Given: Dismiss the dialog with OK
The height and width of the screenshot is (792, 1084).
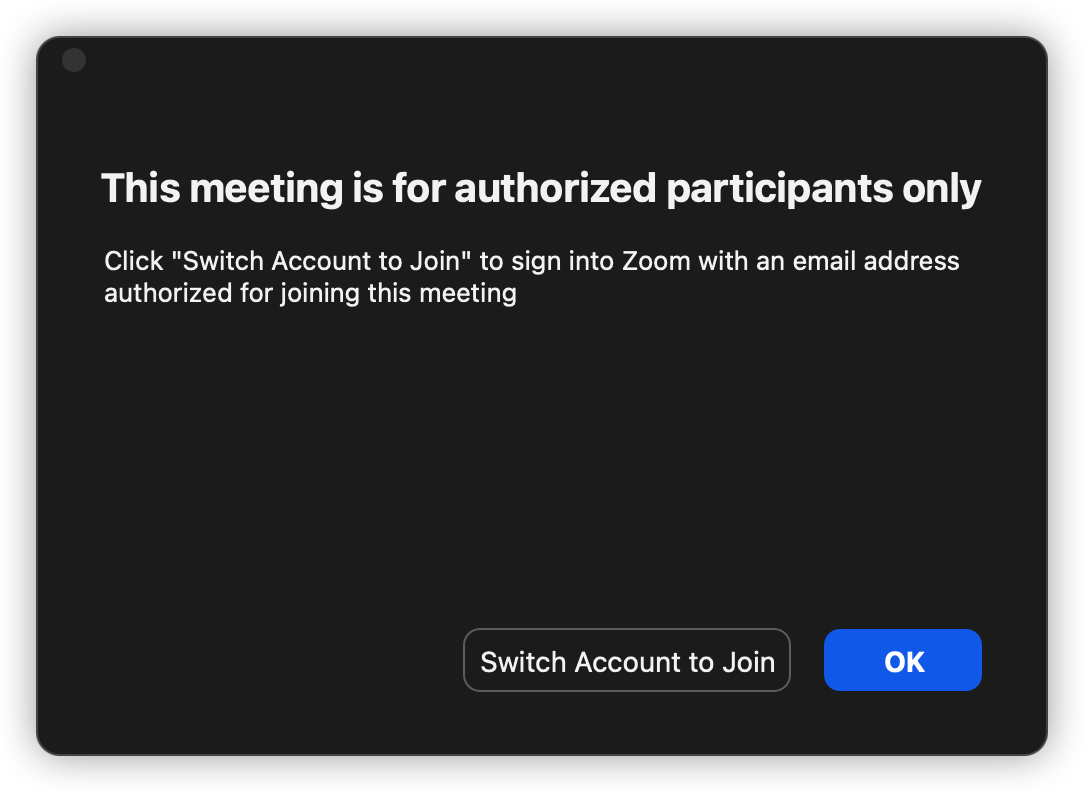Looking at the screenshot, I should (x=902, y=660).
